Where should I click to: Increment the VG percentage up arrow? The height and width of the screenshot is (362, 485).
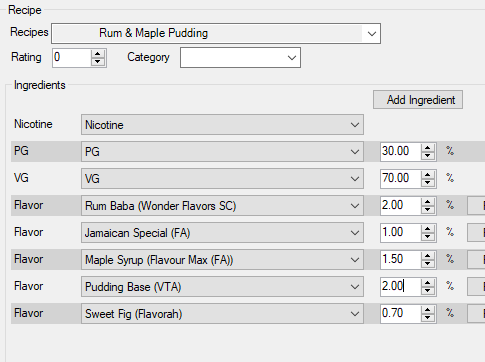428,175
